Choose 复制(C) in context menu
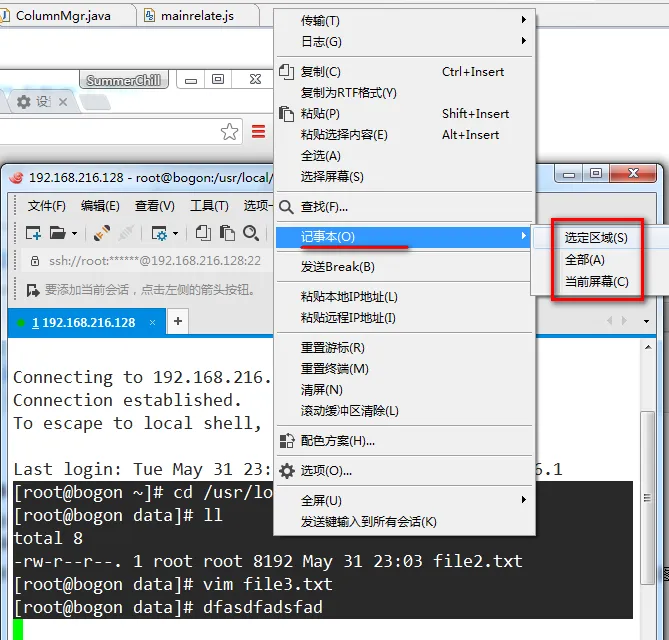This screenshot has width=669, height=640. [x=404, y=72]
